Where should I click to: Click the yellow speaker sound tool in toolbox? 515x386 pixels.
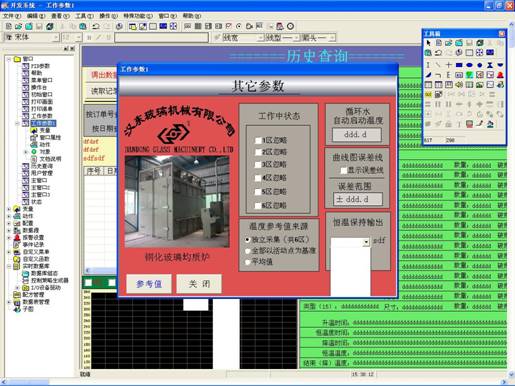pos(459,85)
